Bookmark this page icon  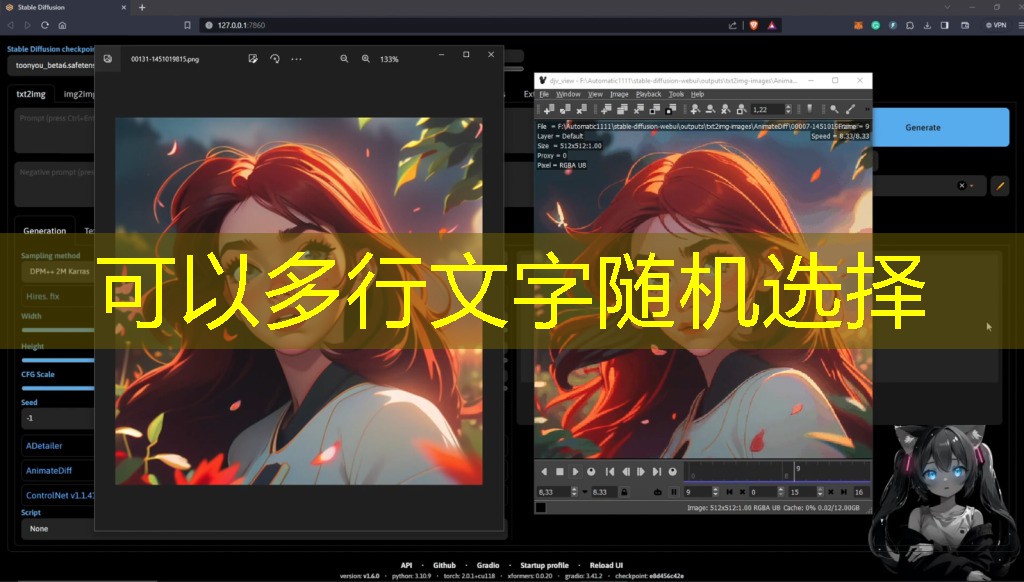pos(187,25)
